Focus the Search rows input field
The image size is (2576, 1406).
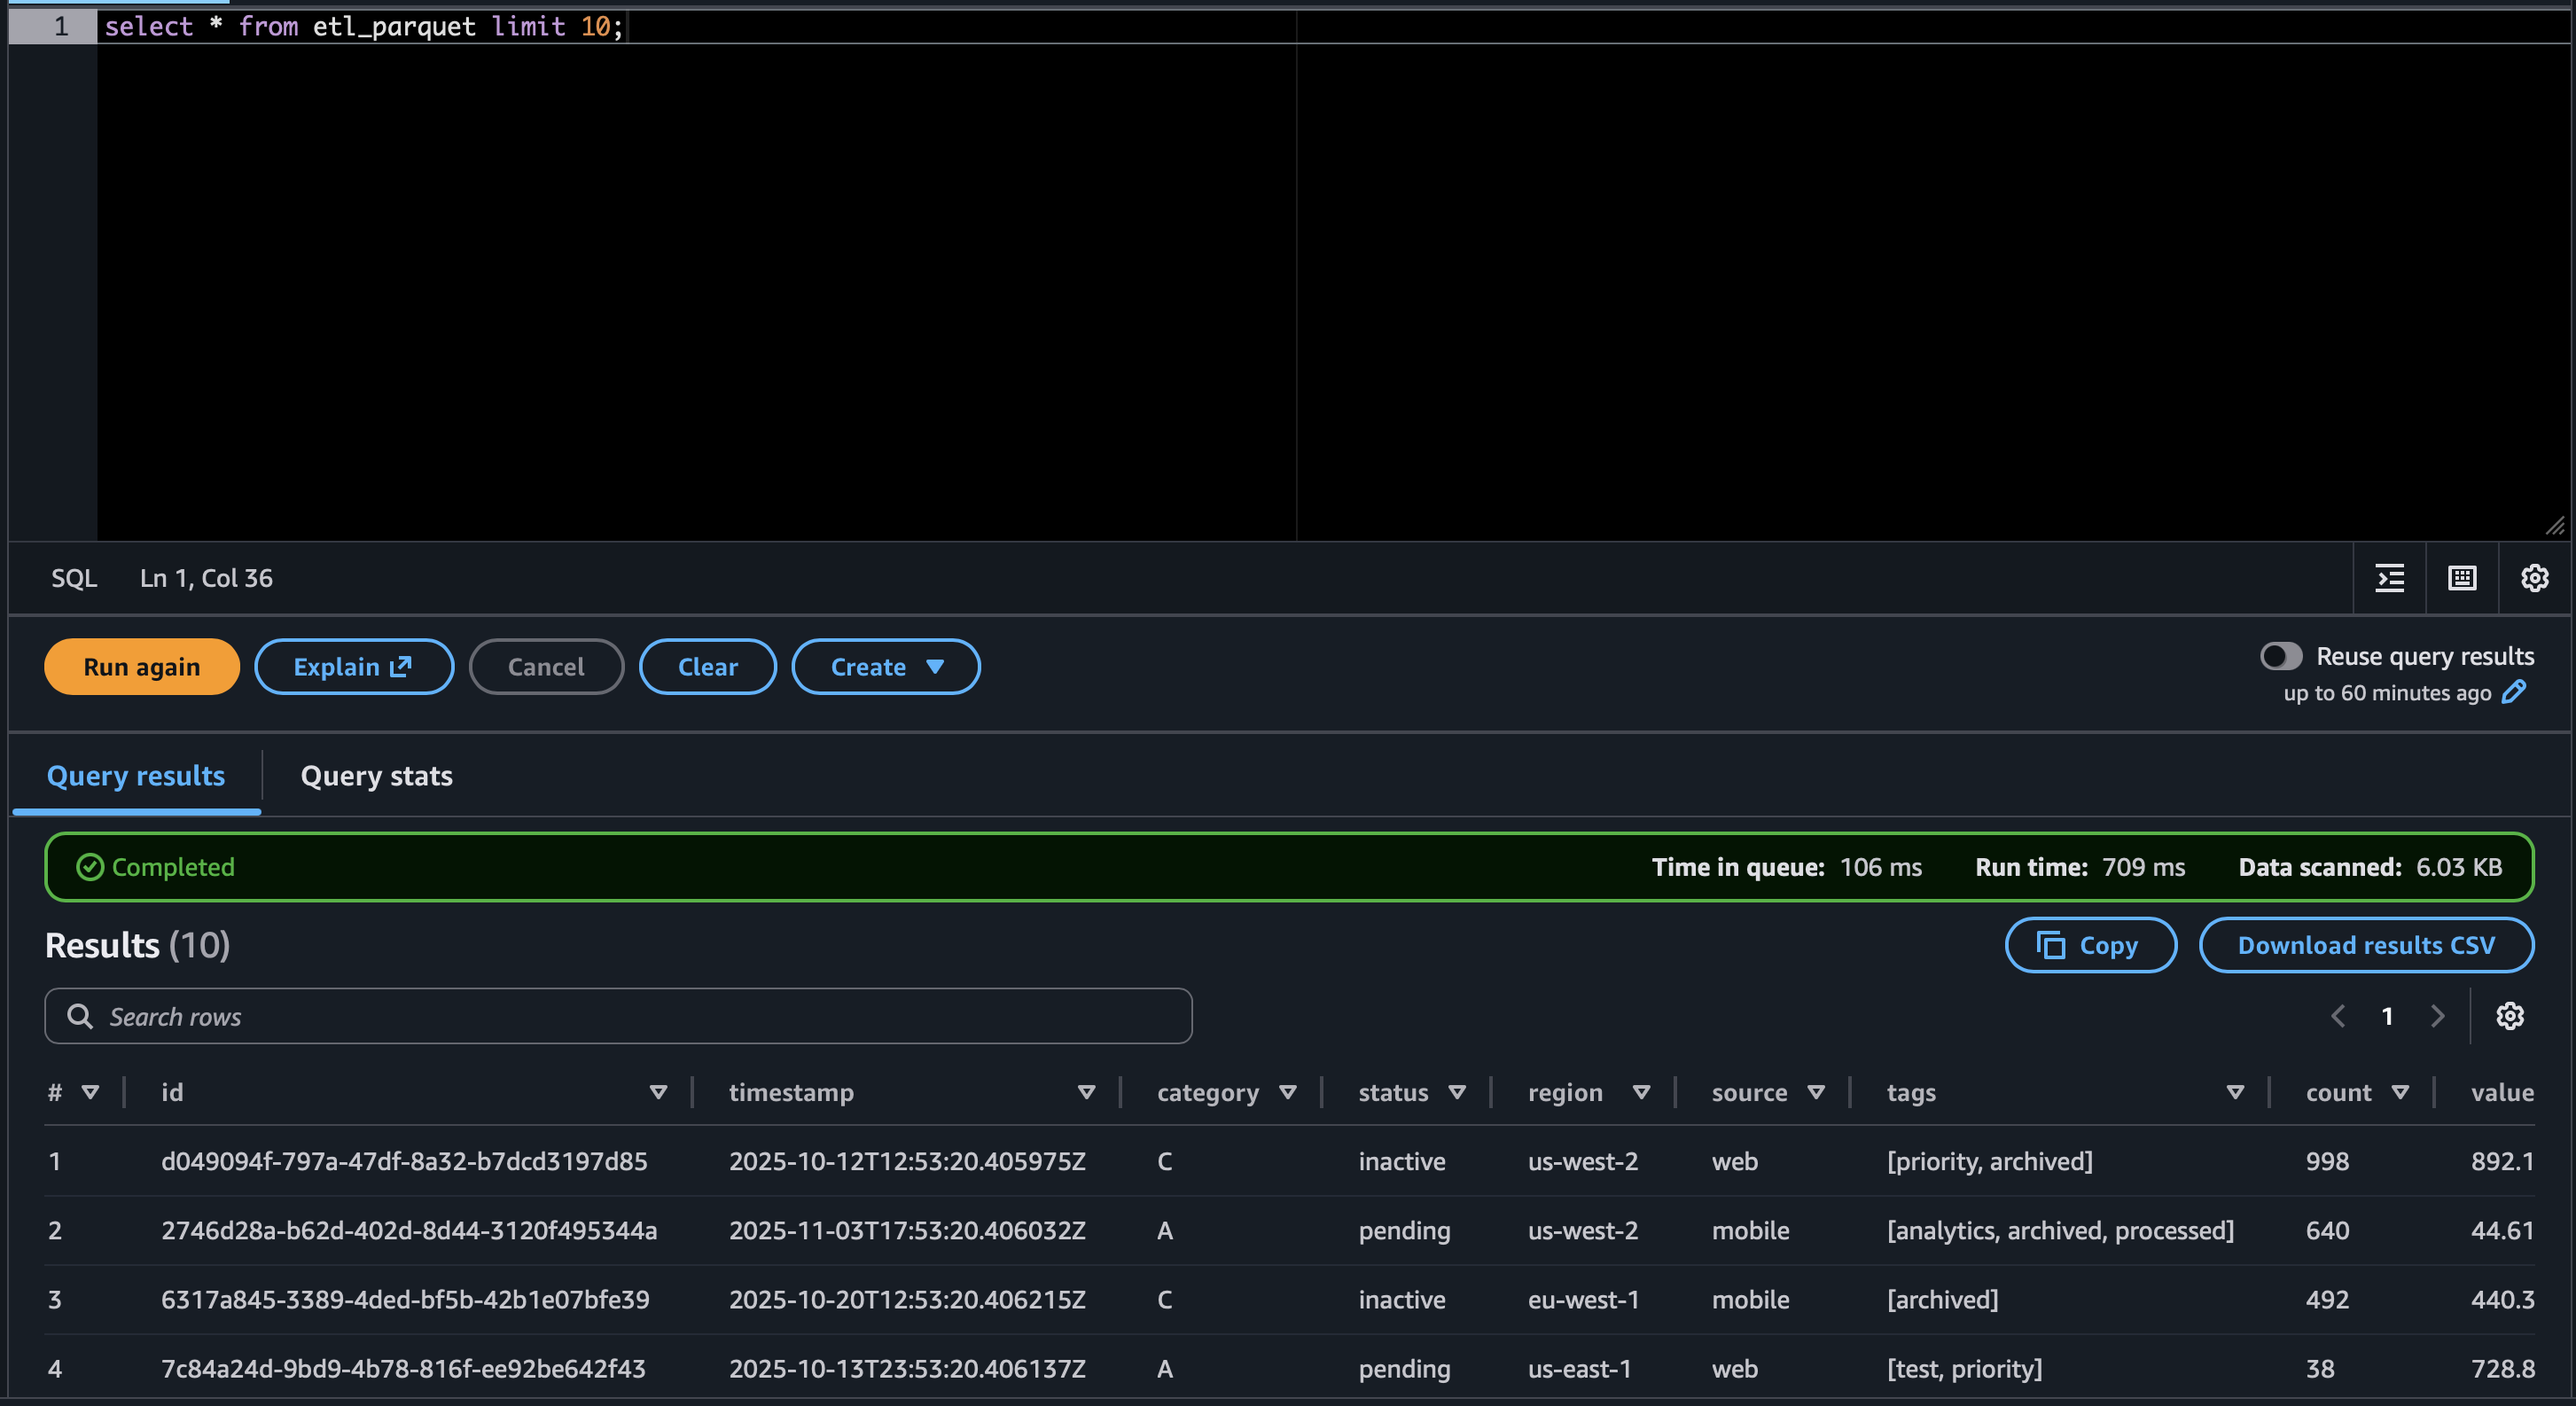coord(618,1016)
